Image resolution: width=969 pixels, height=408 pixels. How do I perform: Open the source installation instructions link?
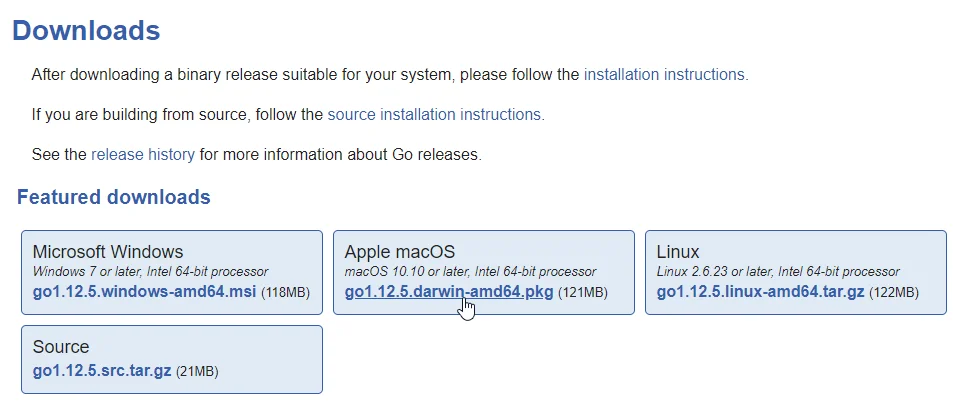(436, 114)
